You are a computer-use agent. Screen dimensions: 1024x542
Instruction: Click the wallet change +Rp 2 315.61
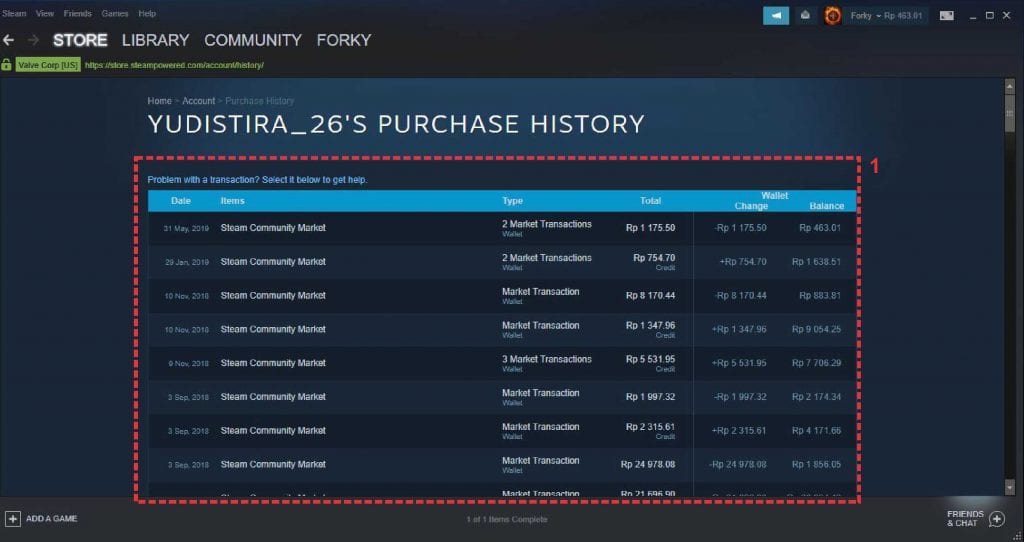point(739,431)
